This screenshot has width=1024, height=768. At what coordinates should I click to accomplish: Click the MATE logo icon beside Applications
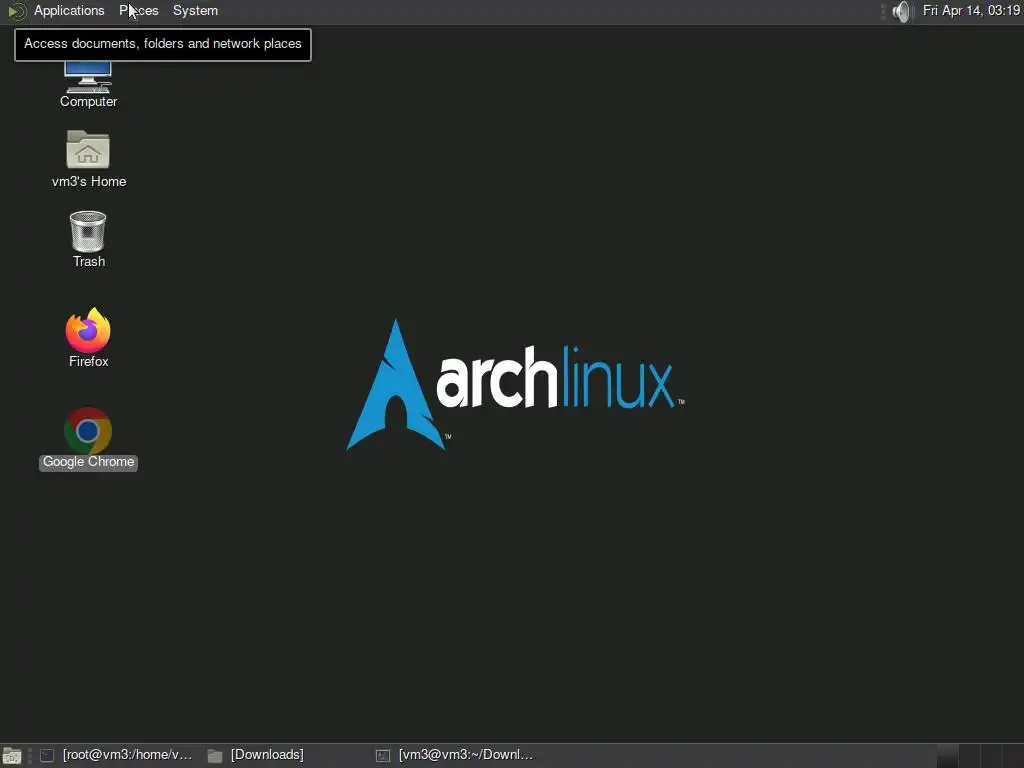pos(16,11)
